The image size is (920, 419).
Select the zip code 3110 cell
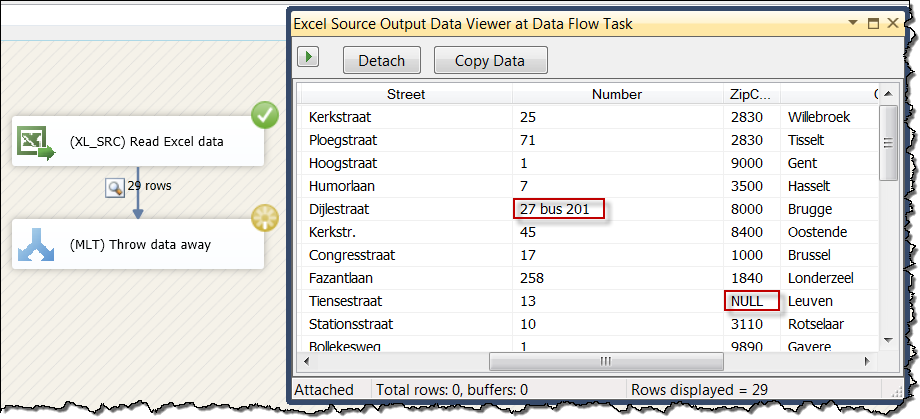pyautogui.click(x=752, y=324)
